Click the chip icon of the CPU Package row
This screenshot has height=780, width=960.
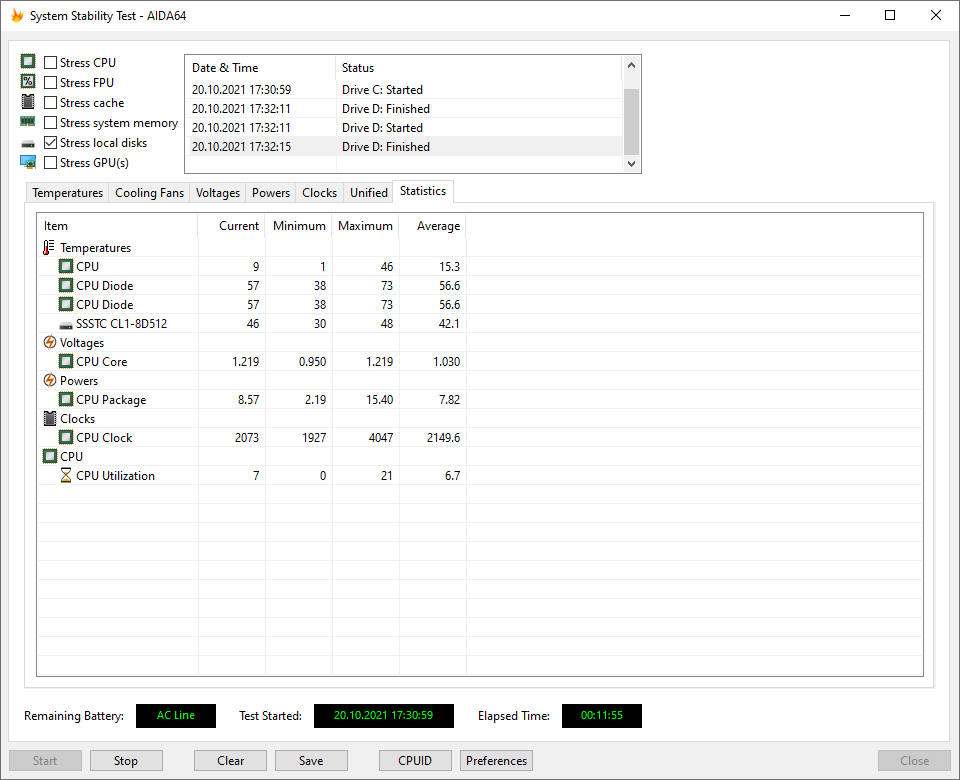(x=66, y=399)
